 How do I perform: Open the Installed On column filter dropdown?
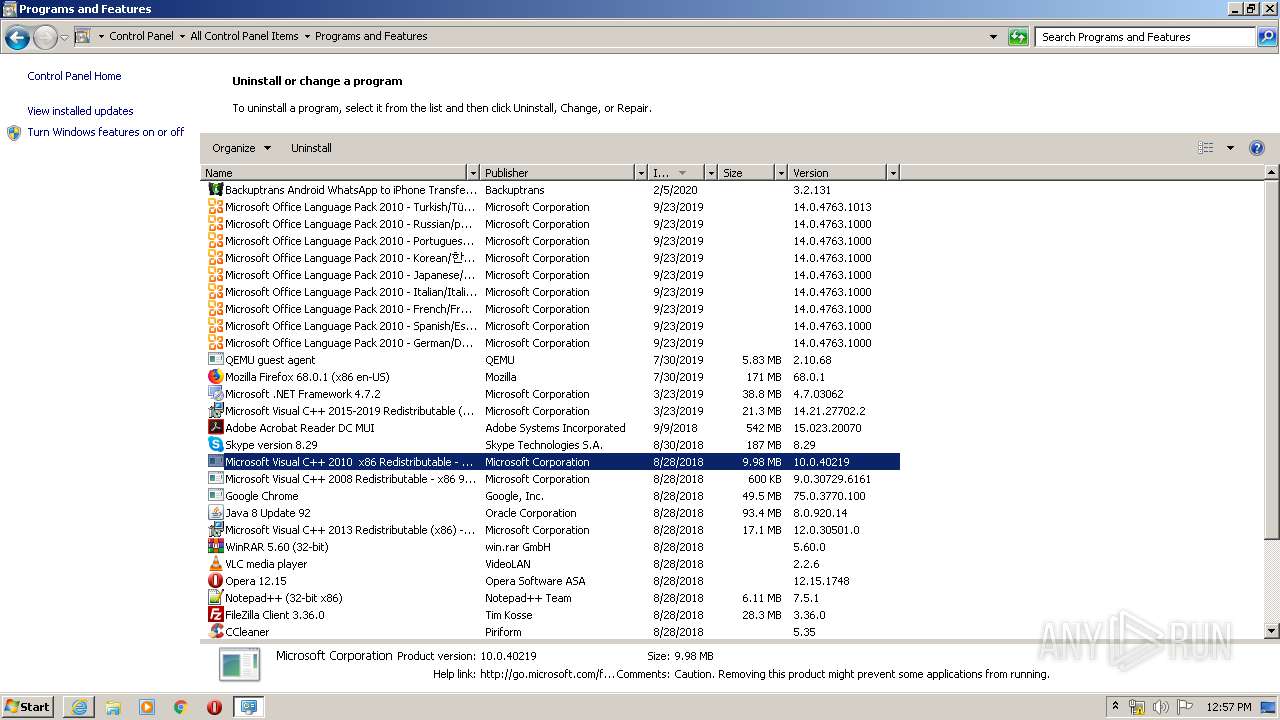click(711, 173)
